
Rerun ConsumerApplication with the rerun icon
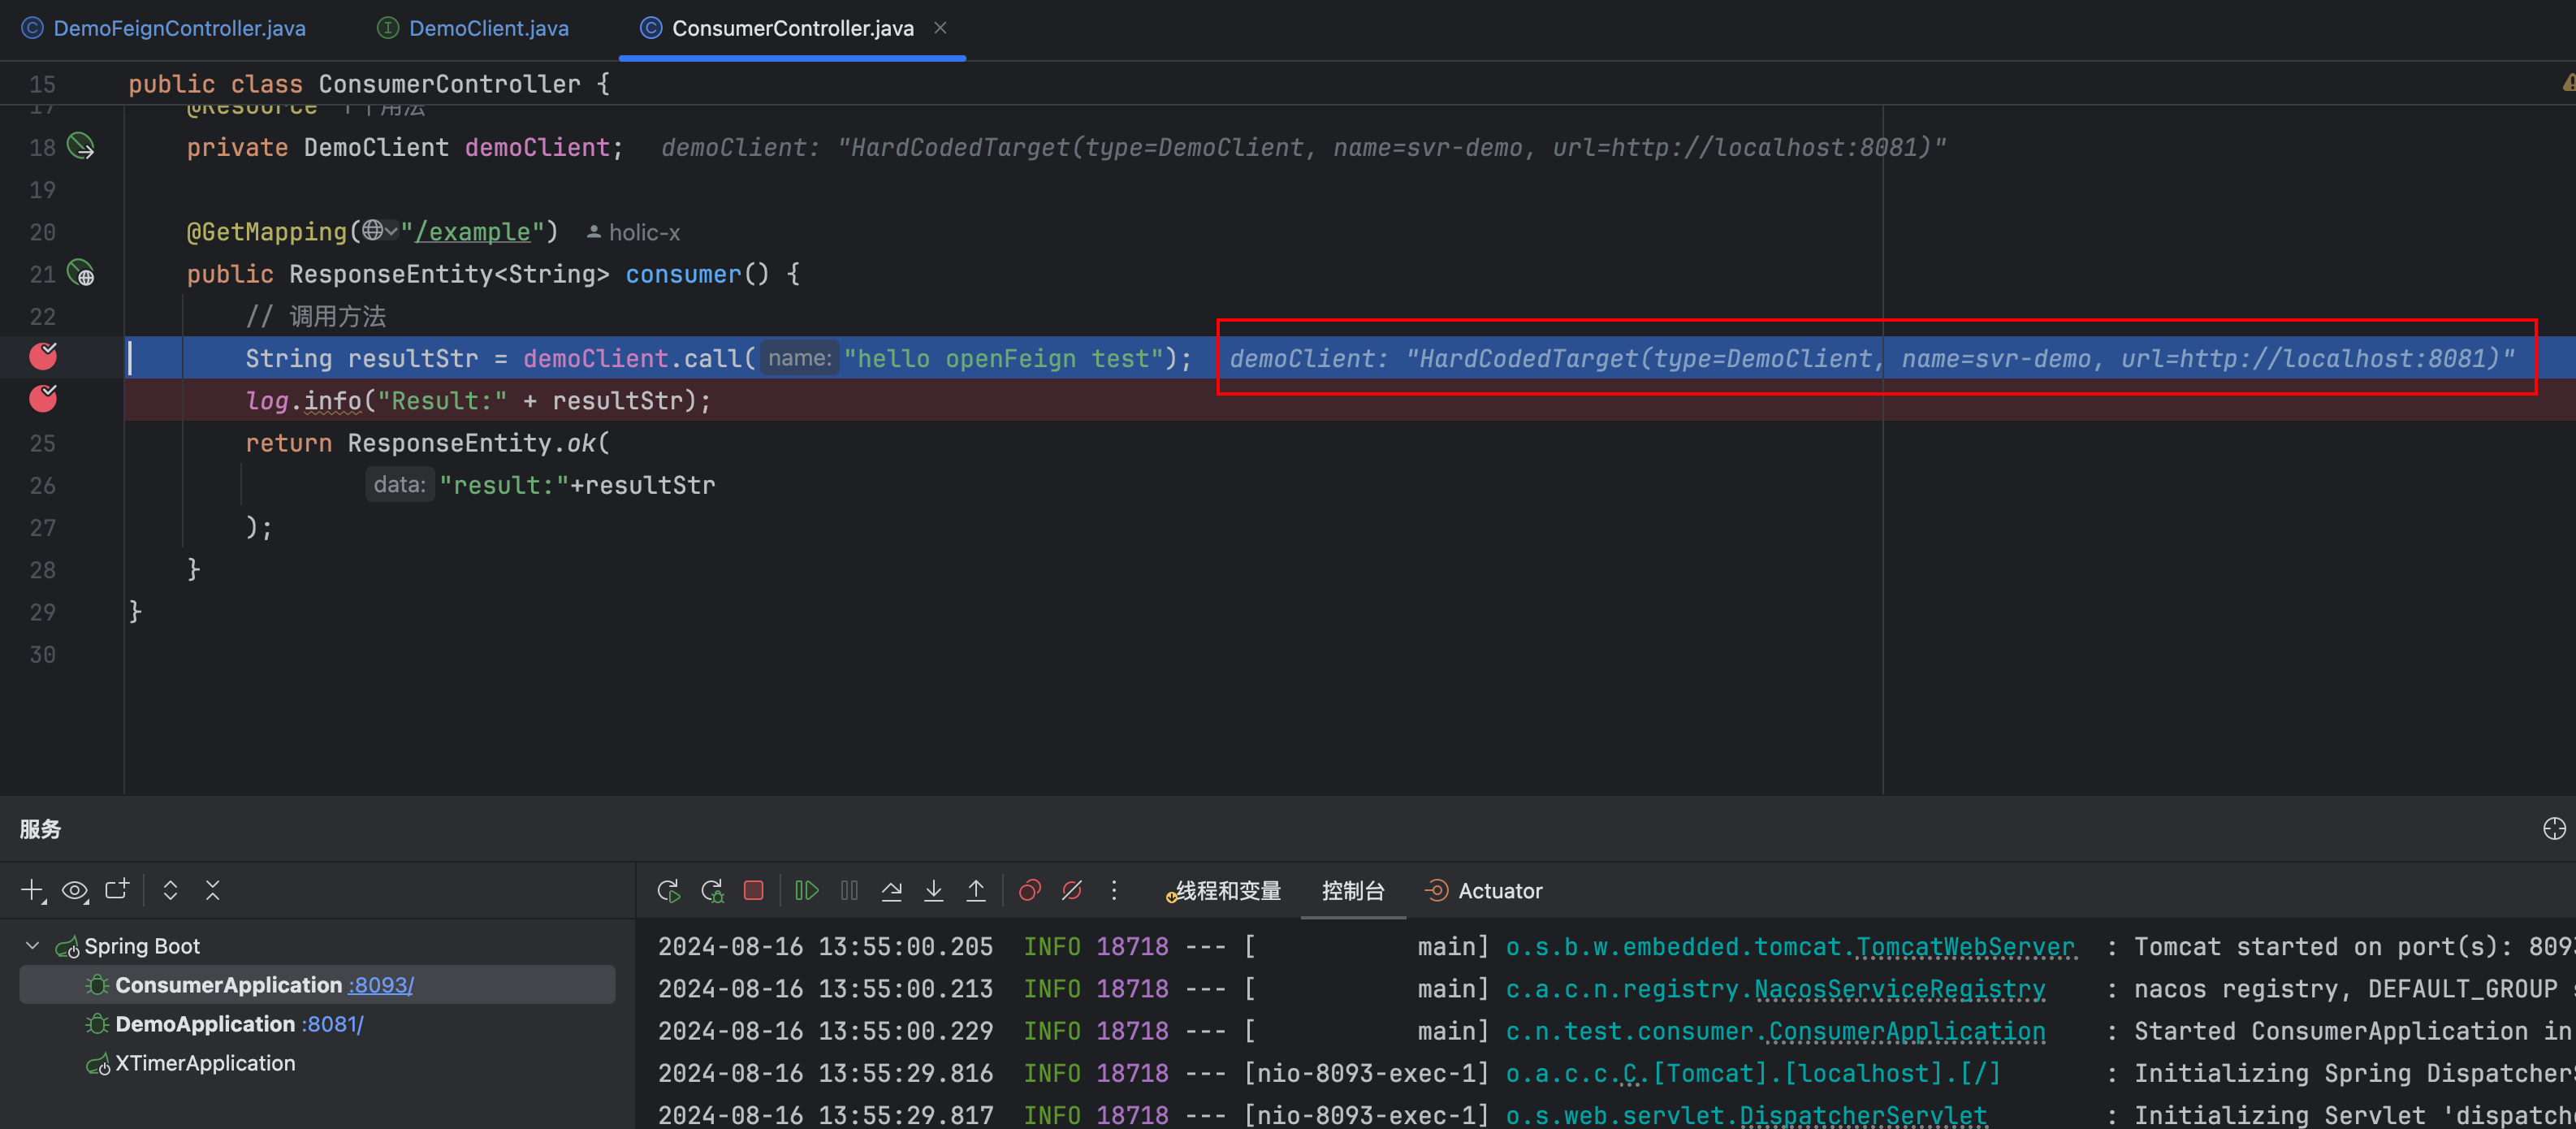[x=669, y=891]
